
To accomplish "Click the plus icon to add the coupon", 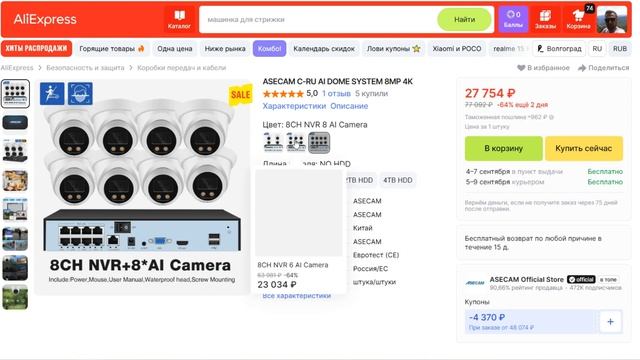I will pos(610,322).
